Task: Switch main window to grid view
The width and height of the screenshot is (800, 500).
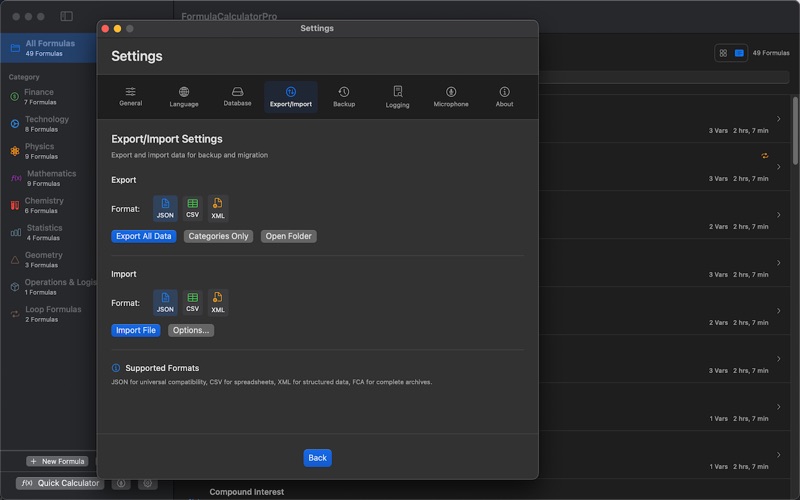Action: point(723,53)
